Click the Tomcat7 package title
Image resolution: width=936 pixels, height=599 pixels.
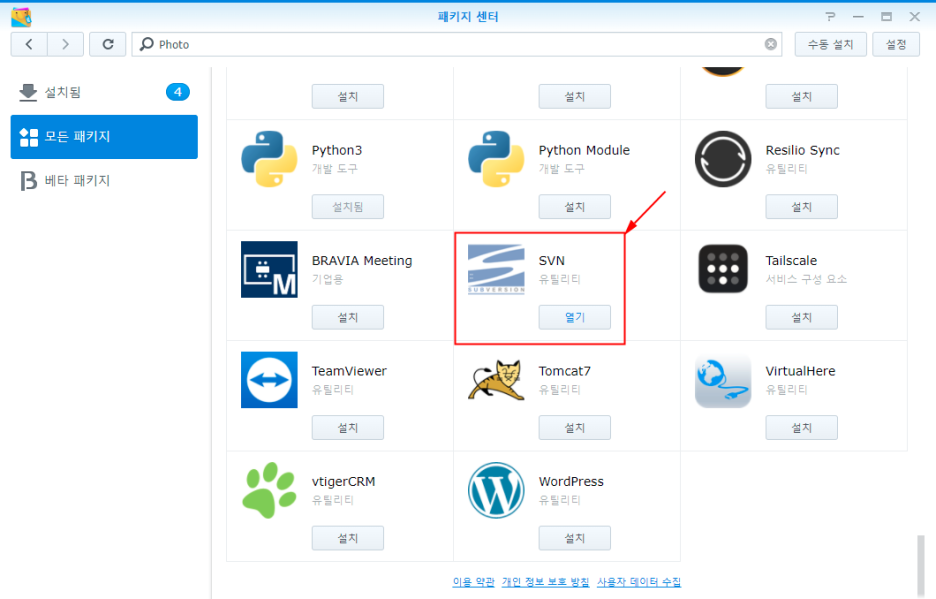tap(565, 371)
